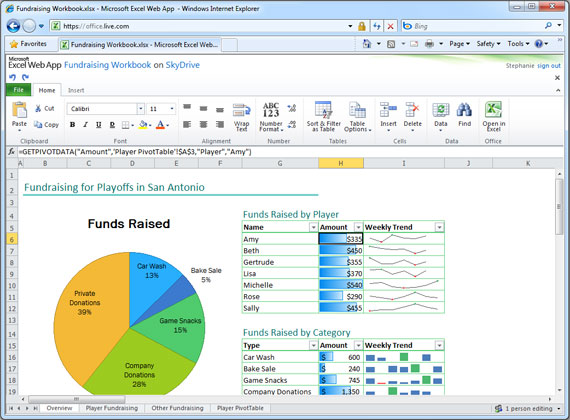Open the Tools menu in IE
This screenshot has height=420, width=570.
click(x=518, y=44)
